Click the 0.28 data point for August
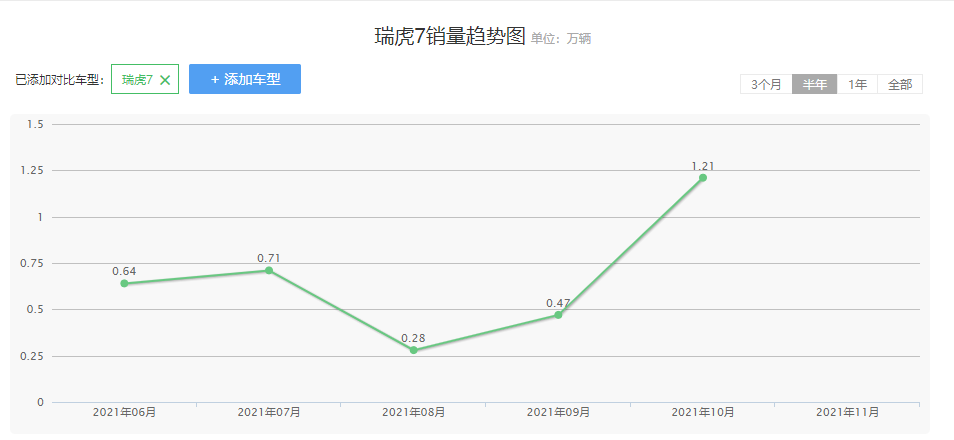This screenshot has height=440, width=954. (414, 350)
